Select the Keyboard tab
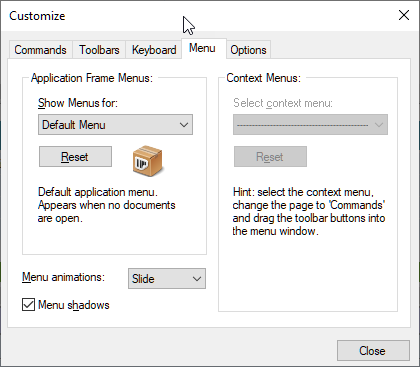 tap(154, 50)
